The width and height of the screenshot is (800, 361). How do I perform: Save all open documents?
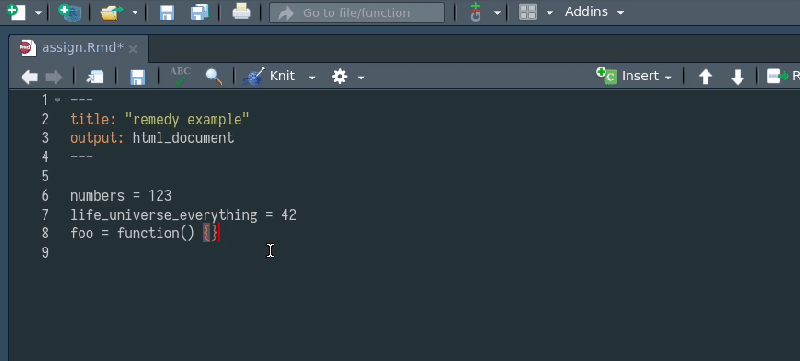click(x=199, y=12)
